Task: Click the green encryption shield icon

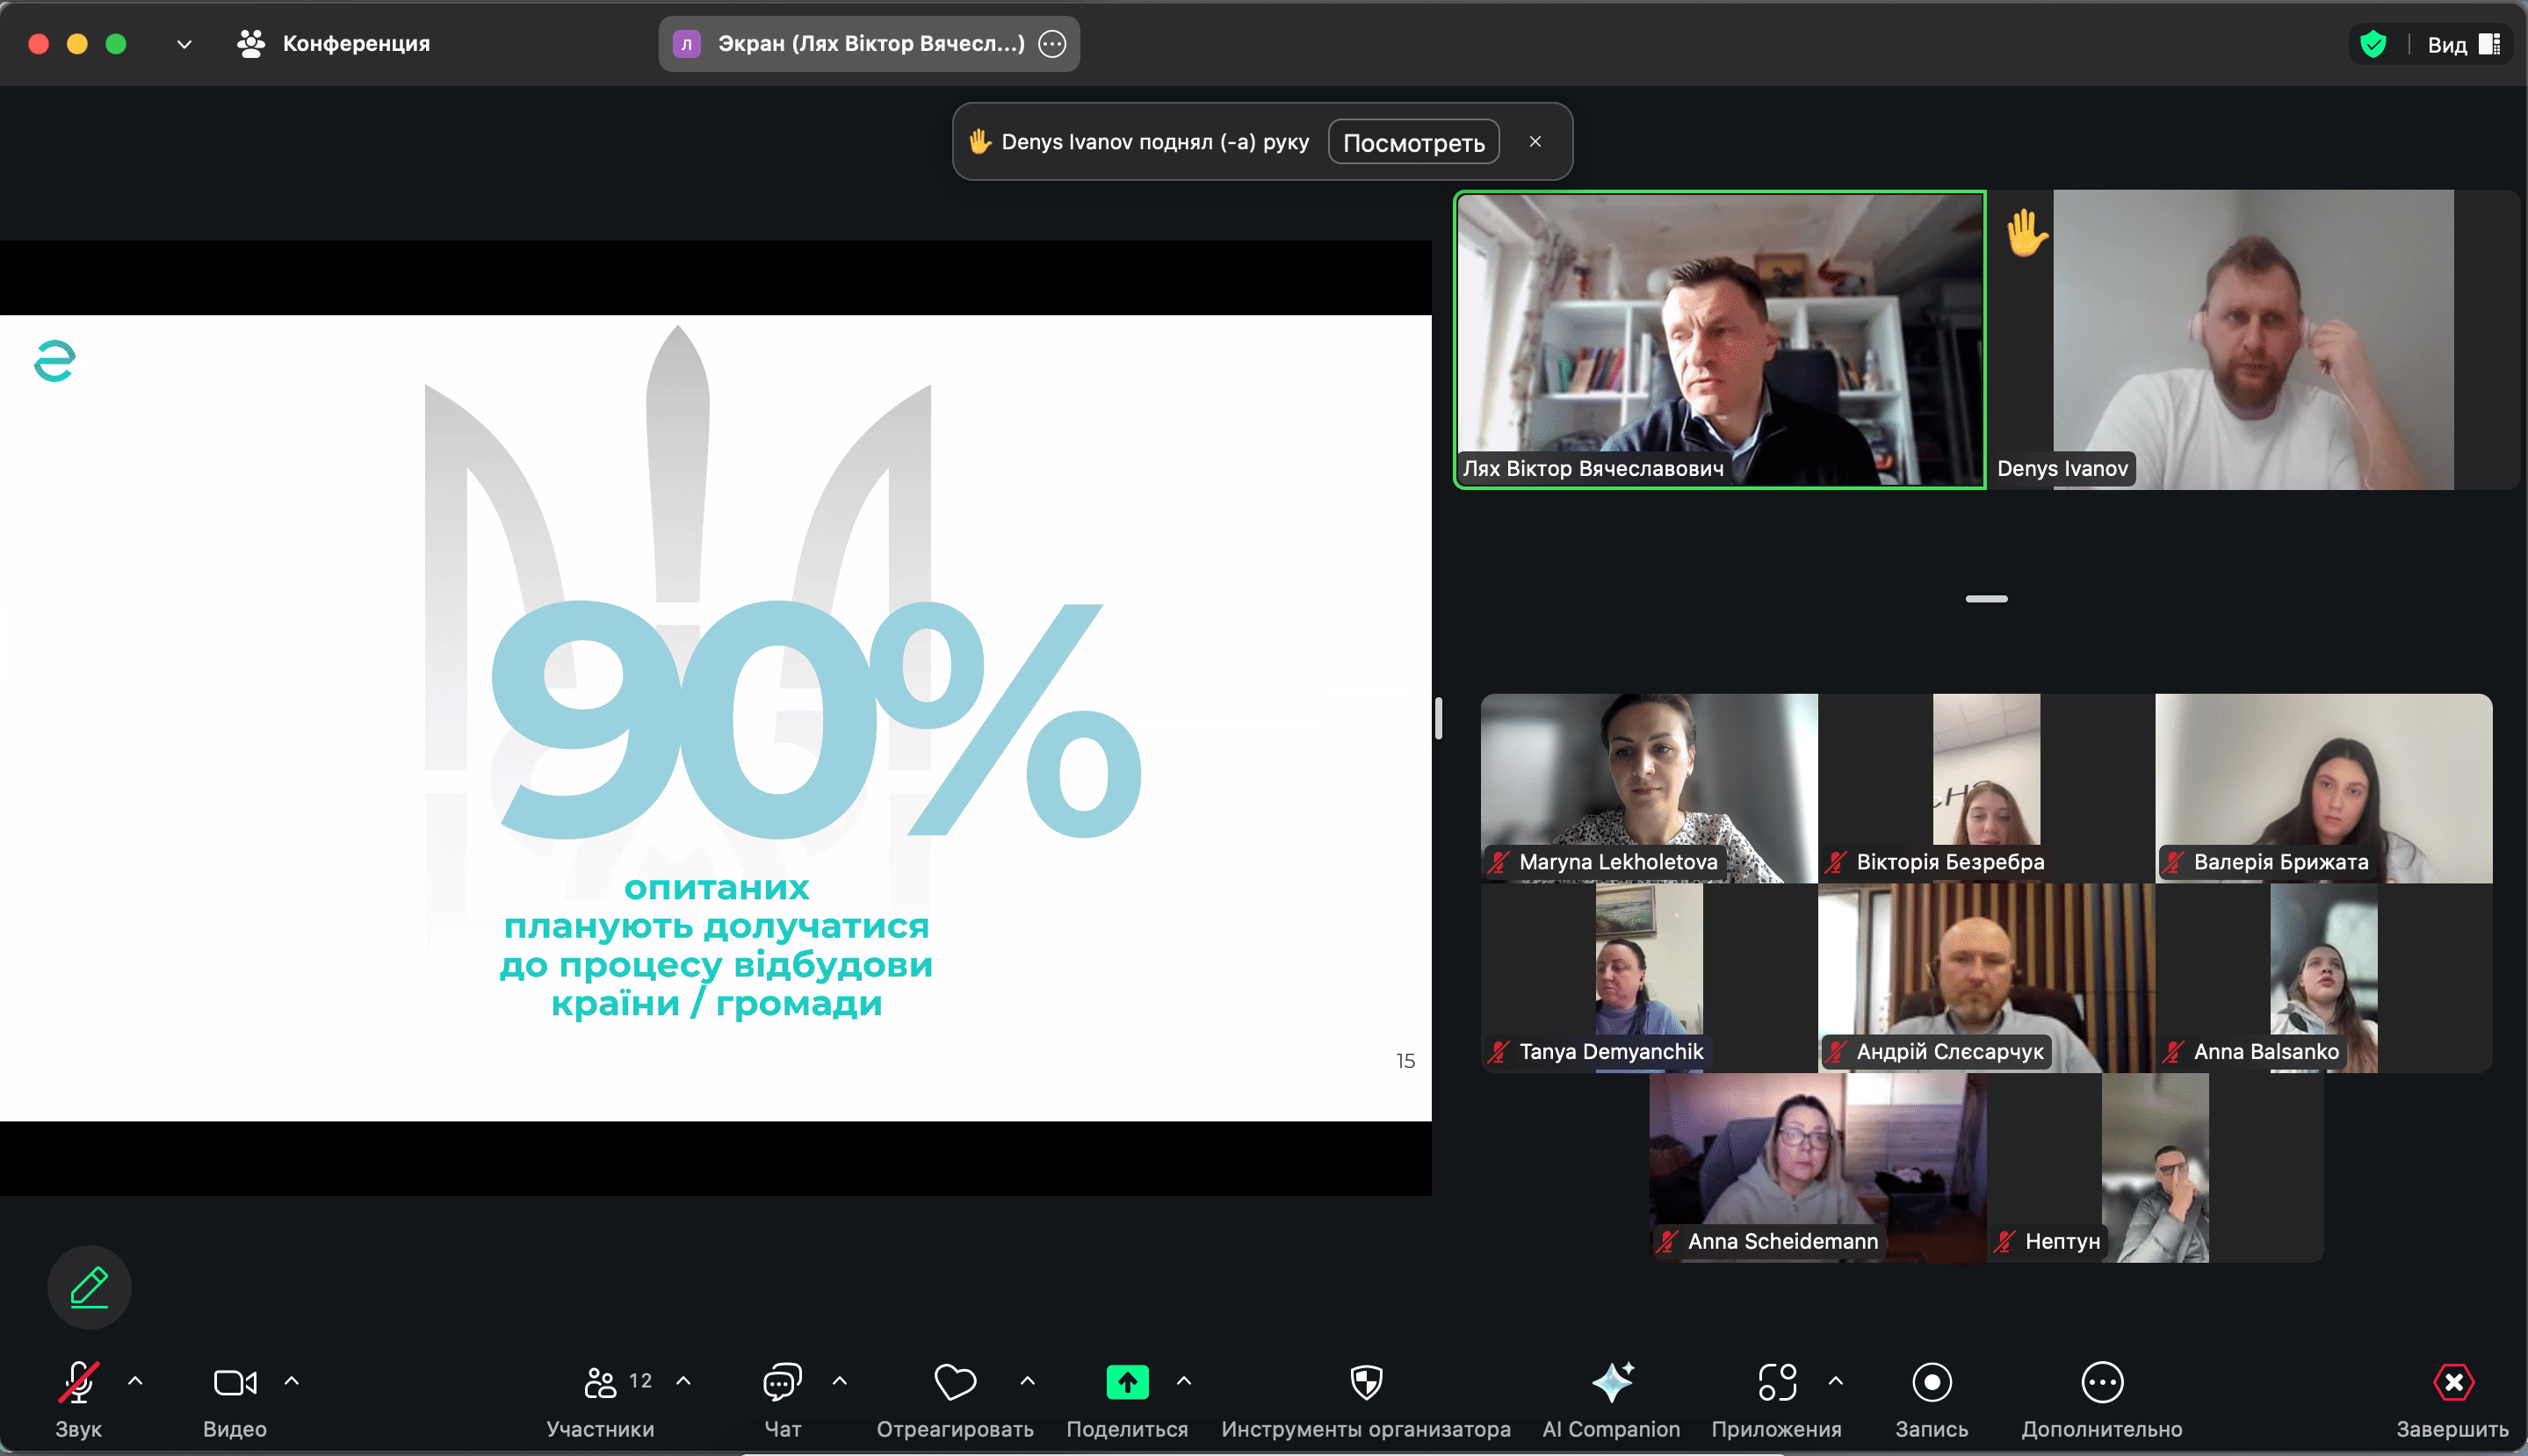Action: 2373,44
